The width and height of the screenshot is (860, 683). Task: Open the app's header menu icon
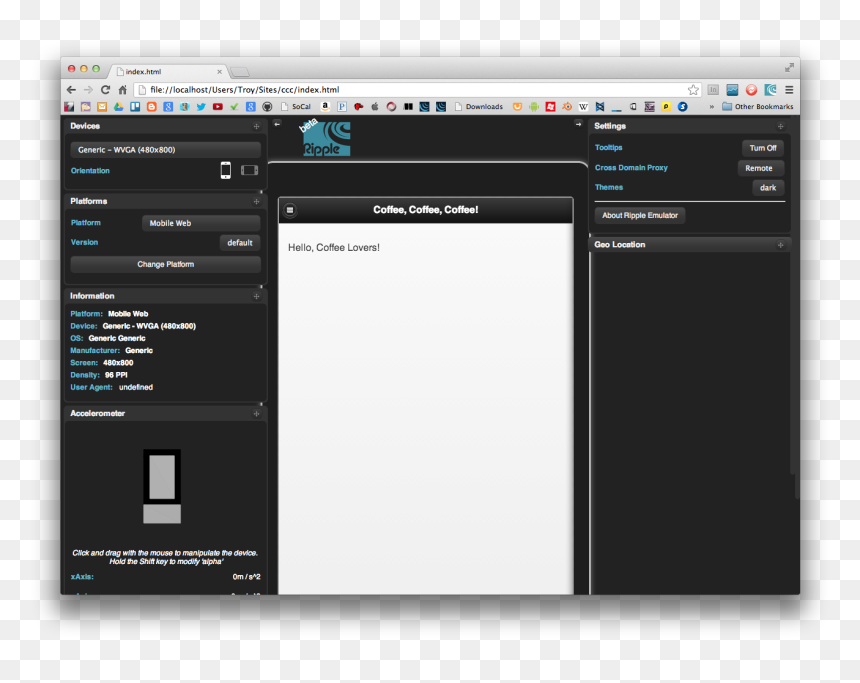290,210
